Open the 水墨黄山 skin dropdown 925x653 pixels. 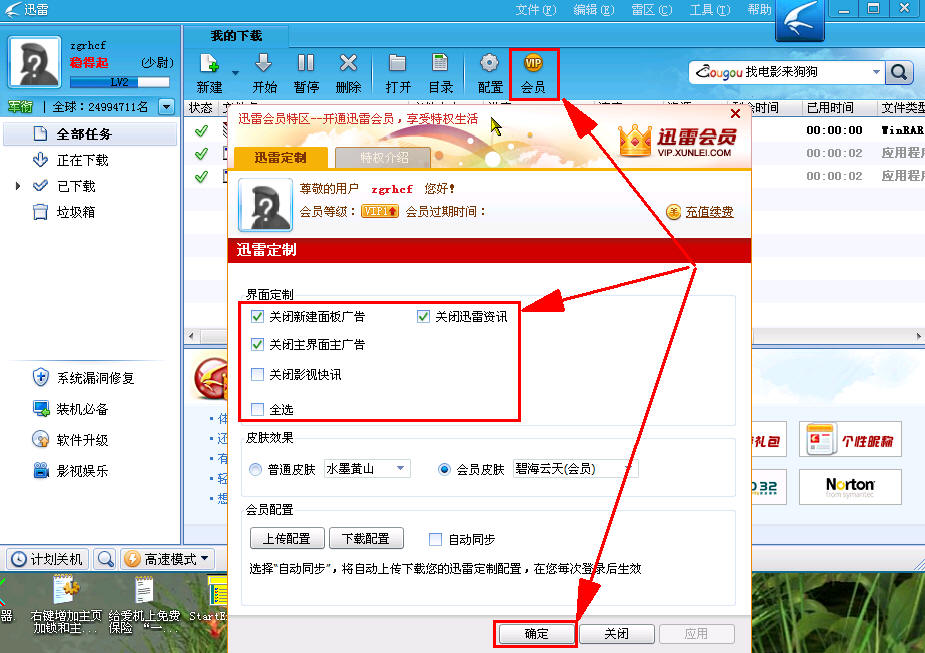367,469
